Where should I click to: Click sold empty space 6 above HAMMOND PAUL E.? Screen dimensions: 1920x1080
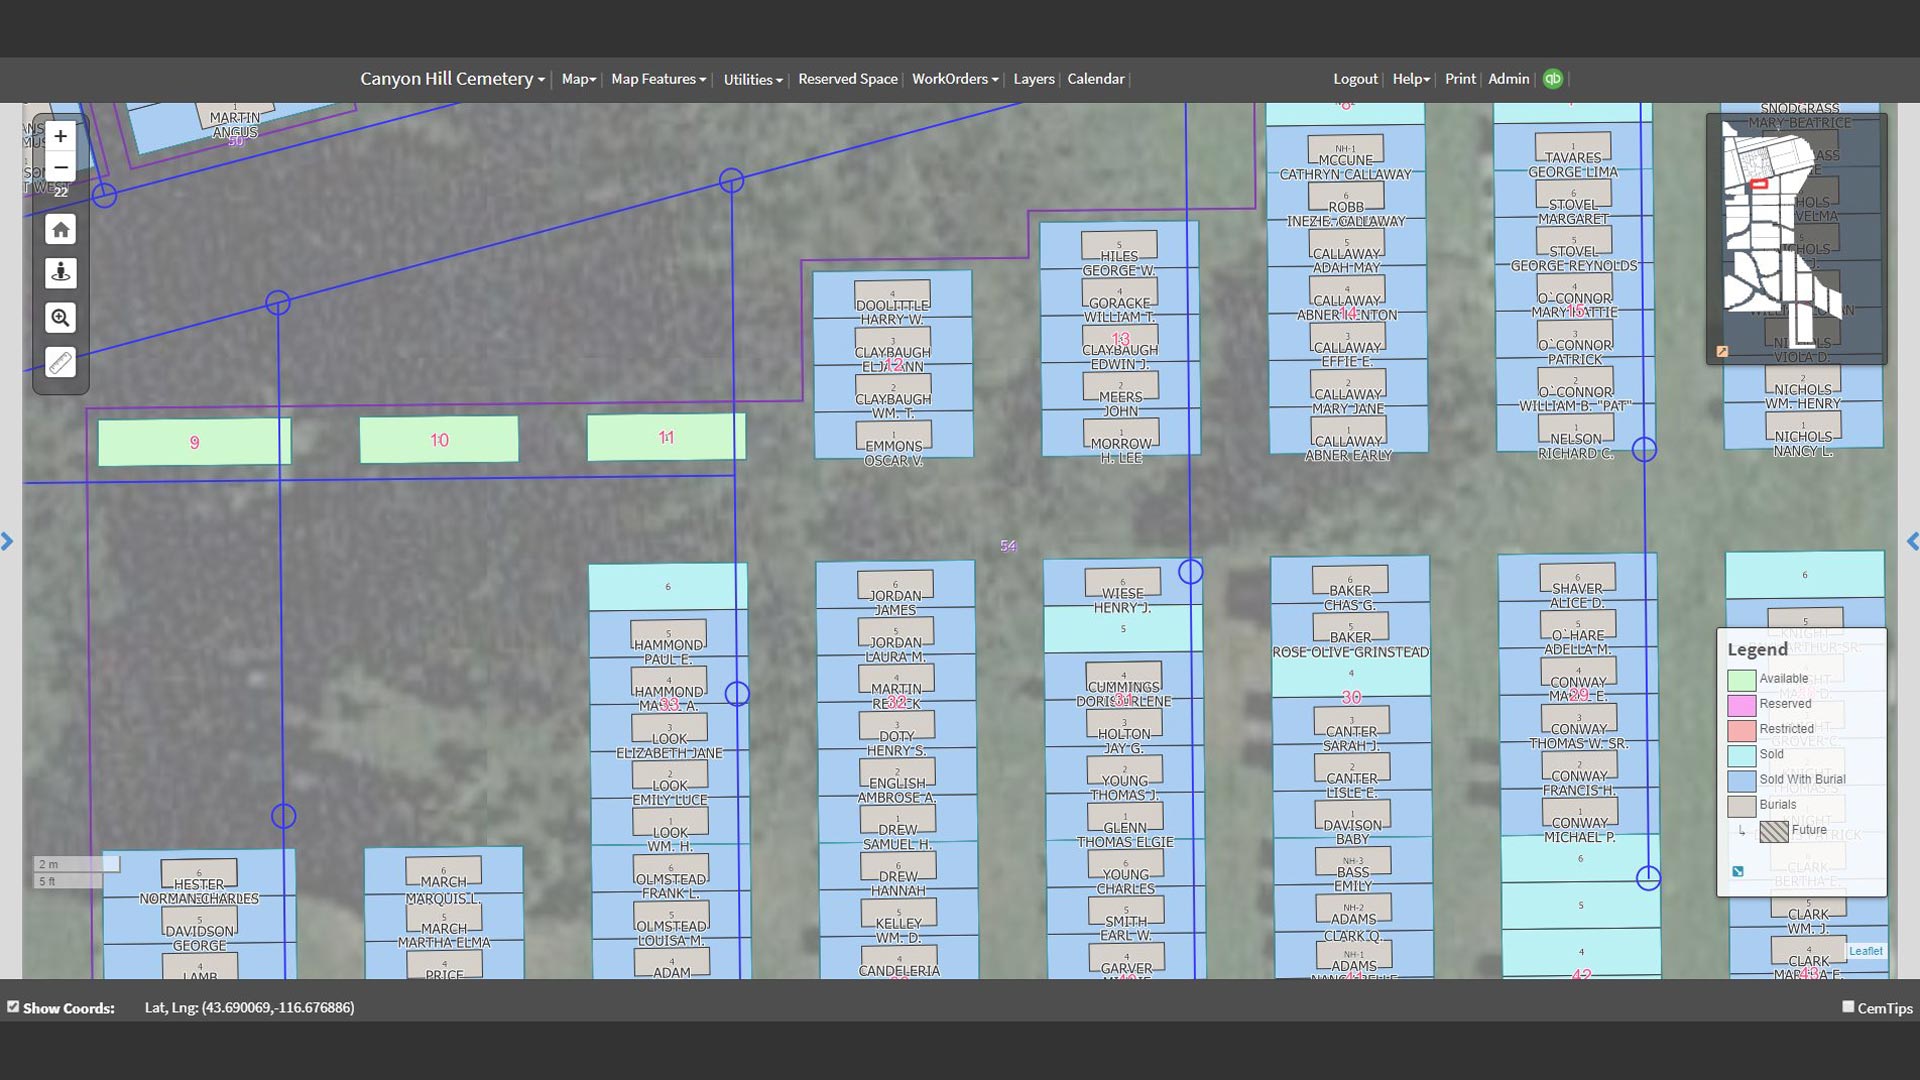(668, 587)
